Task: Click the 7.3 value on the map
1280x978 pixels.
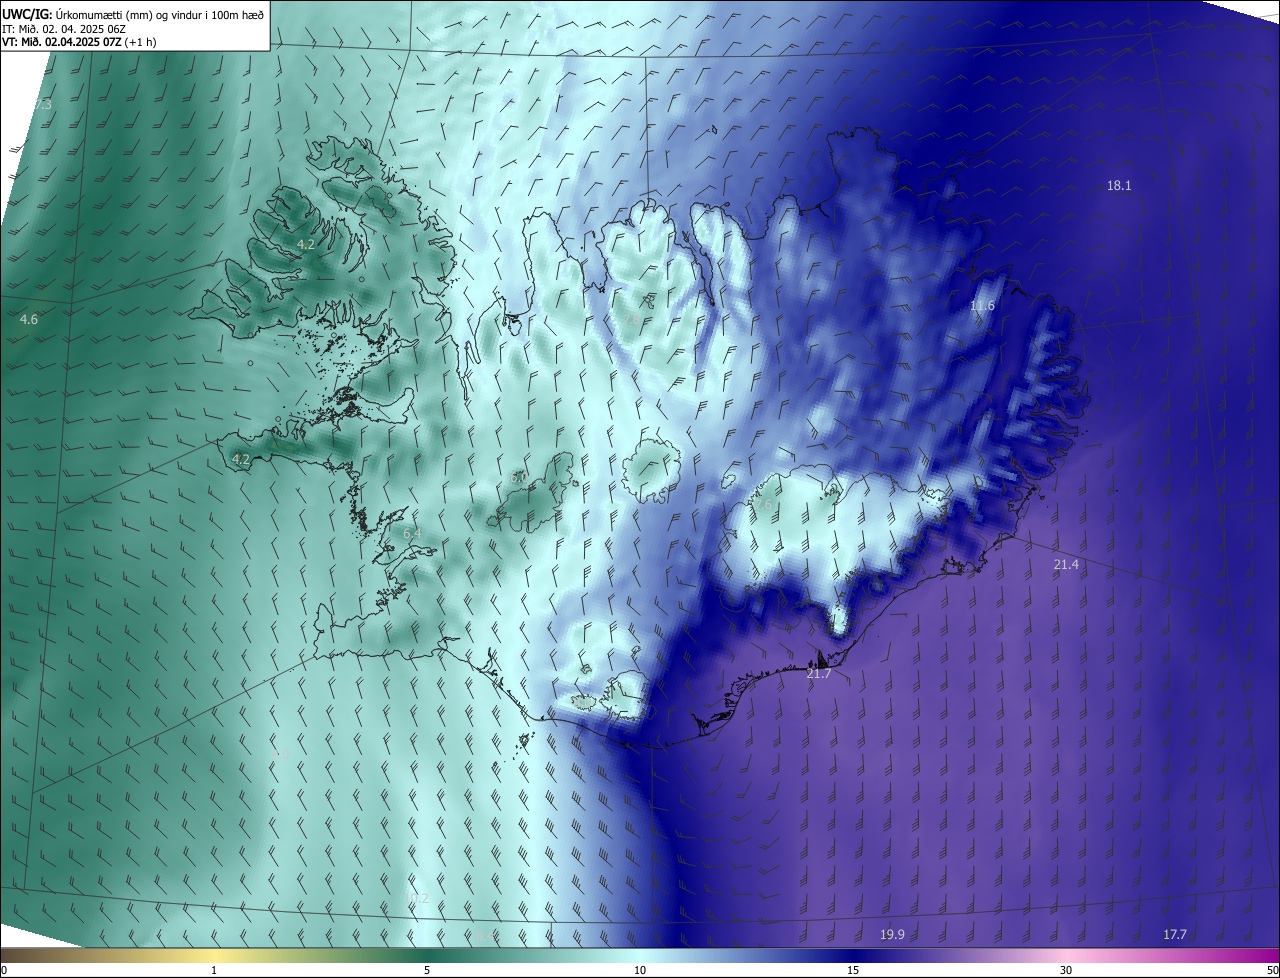Action: coord(43,105)
